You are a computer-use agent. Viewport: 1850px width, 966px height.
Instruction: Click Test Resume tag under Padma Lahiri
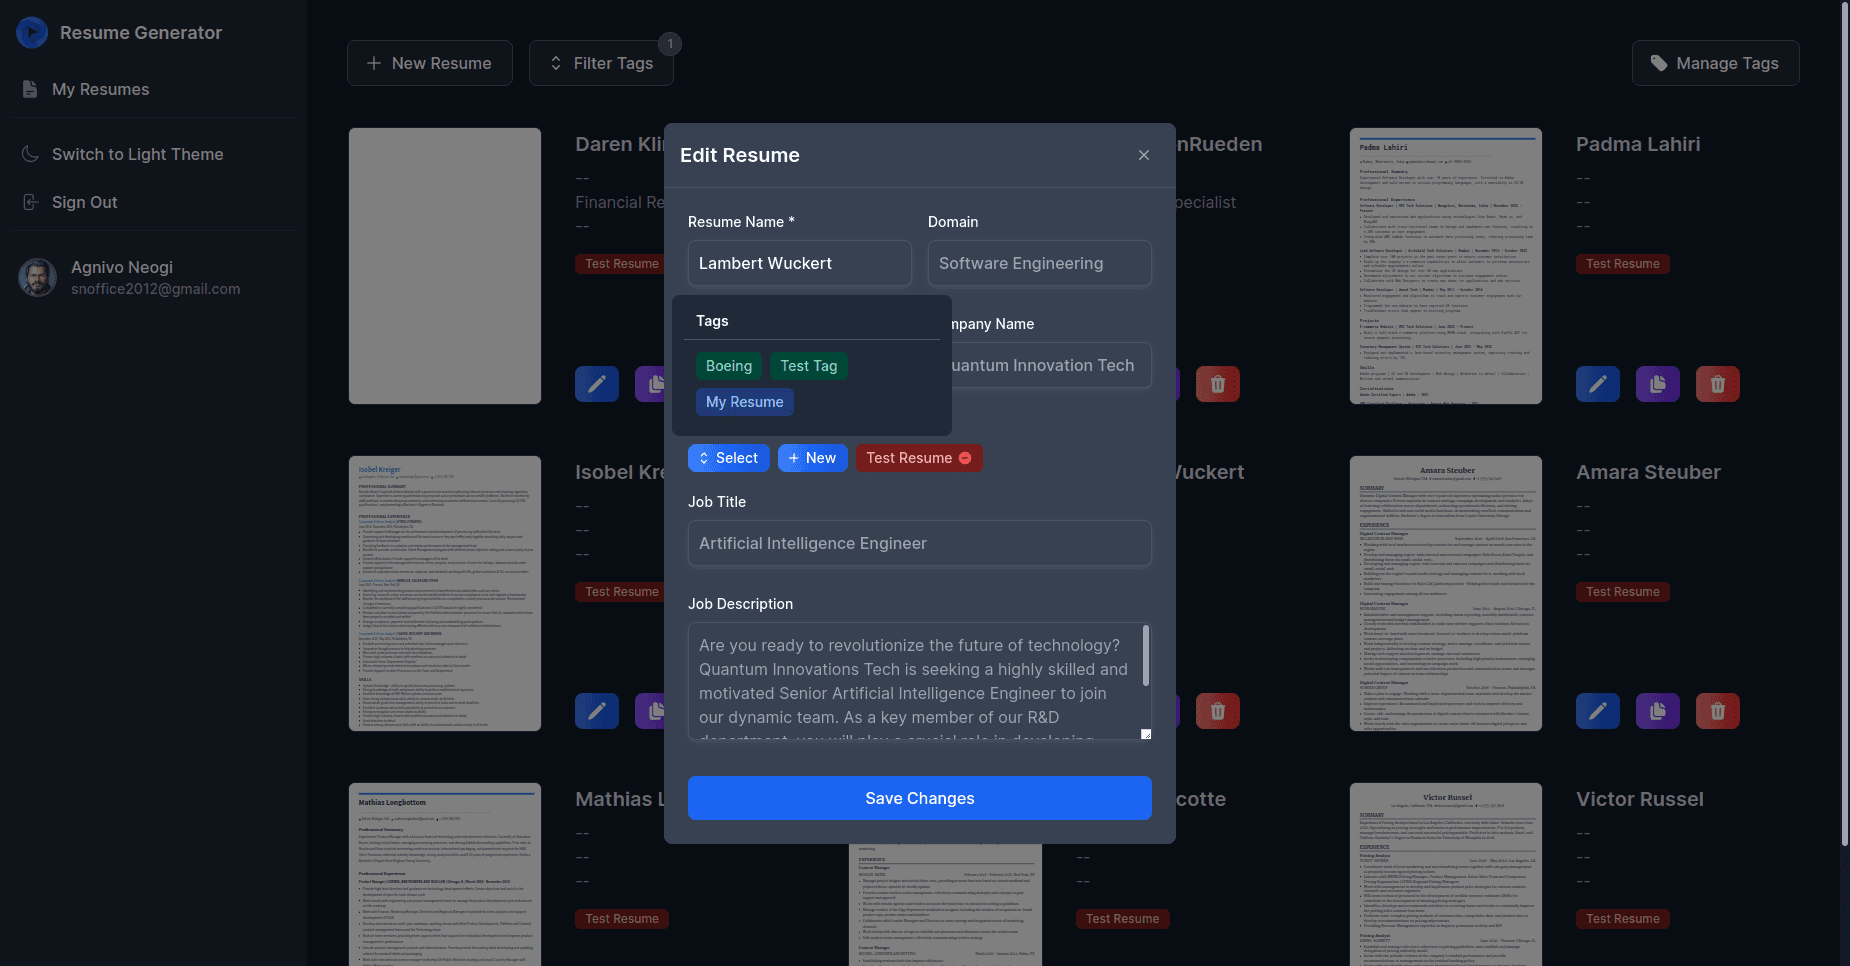pyautogui.click(x=1623, y=264)
